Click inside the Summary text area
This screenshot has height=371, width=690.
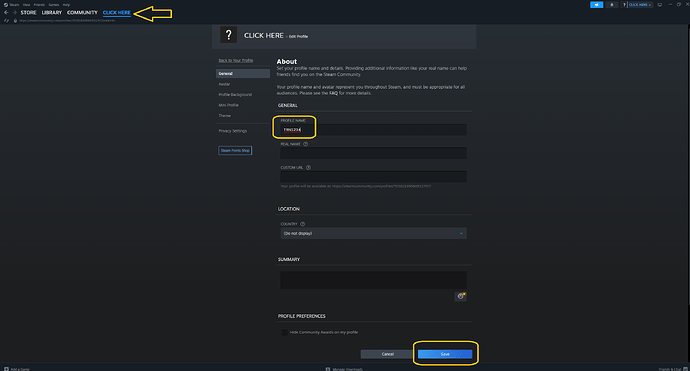pyautogui.click(x=373, y=280)
